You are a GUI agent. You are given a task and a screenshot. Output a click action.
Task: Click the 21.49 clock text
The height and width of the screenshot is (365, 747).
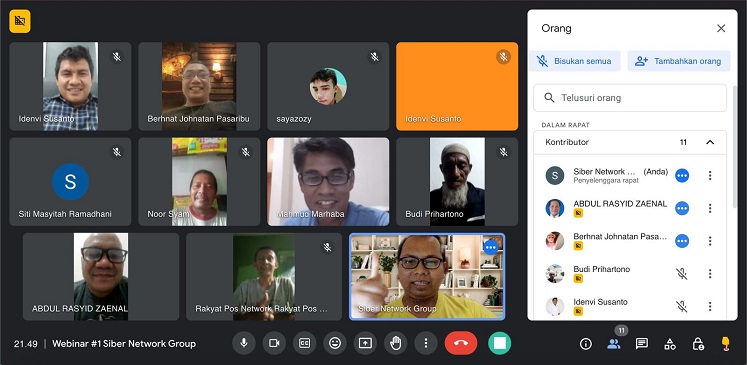click(x=26, y=344)
